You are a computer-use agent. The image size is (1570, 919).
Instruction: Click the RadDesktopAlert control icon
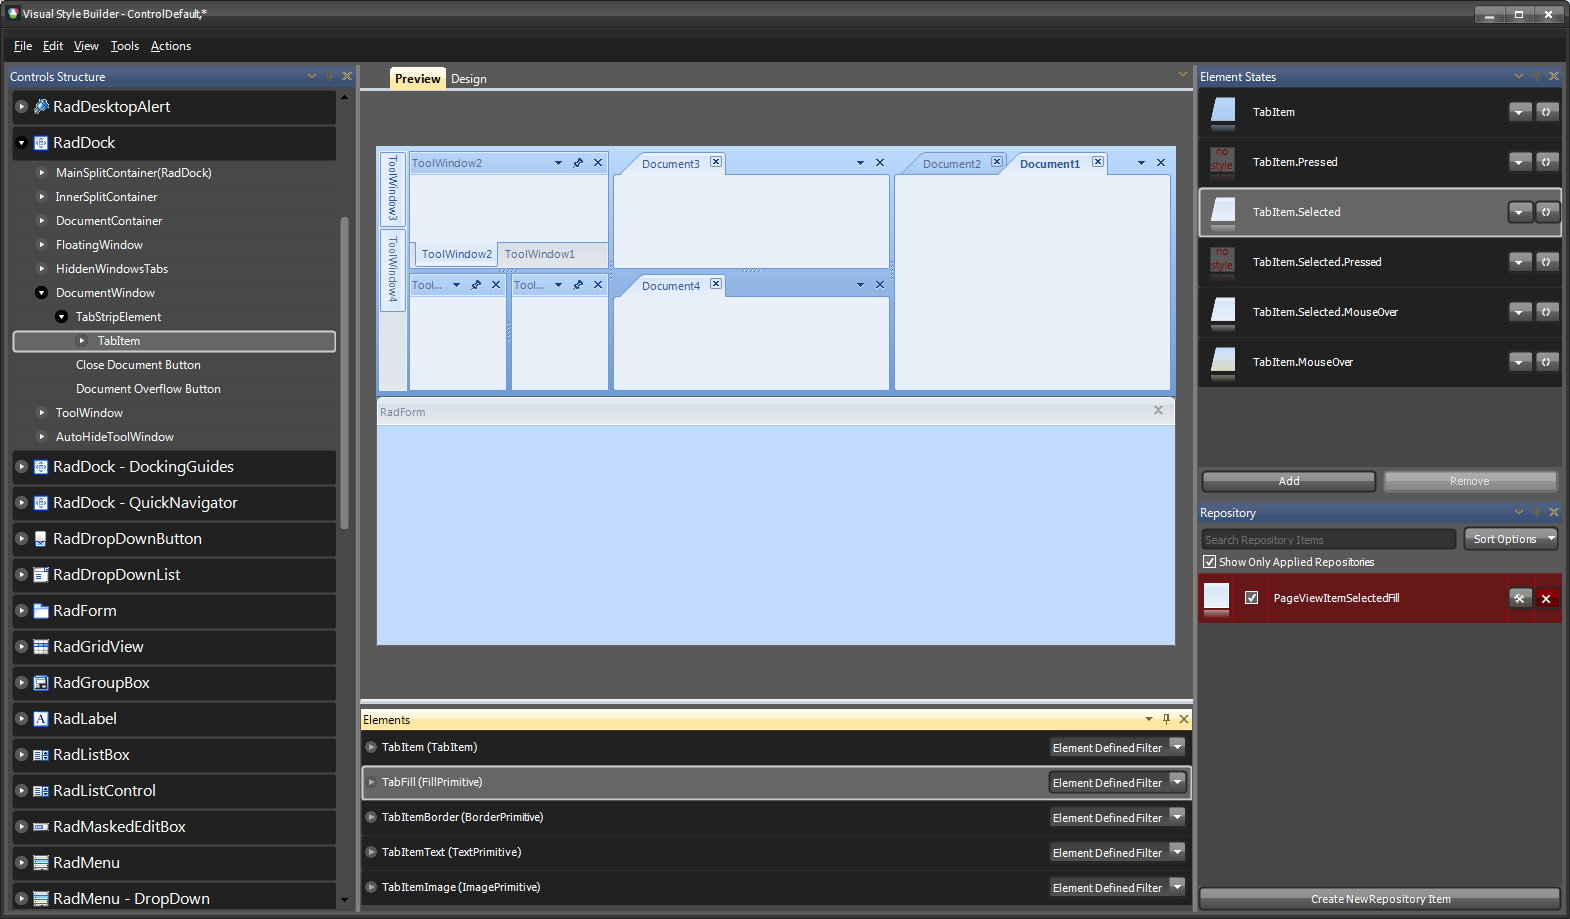(41, 106)
